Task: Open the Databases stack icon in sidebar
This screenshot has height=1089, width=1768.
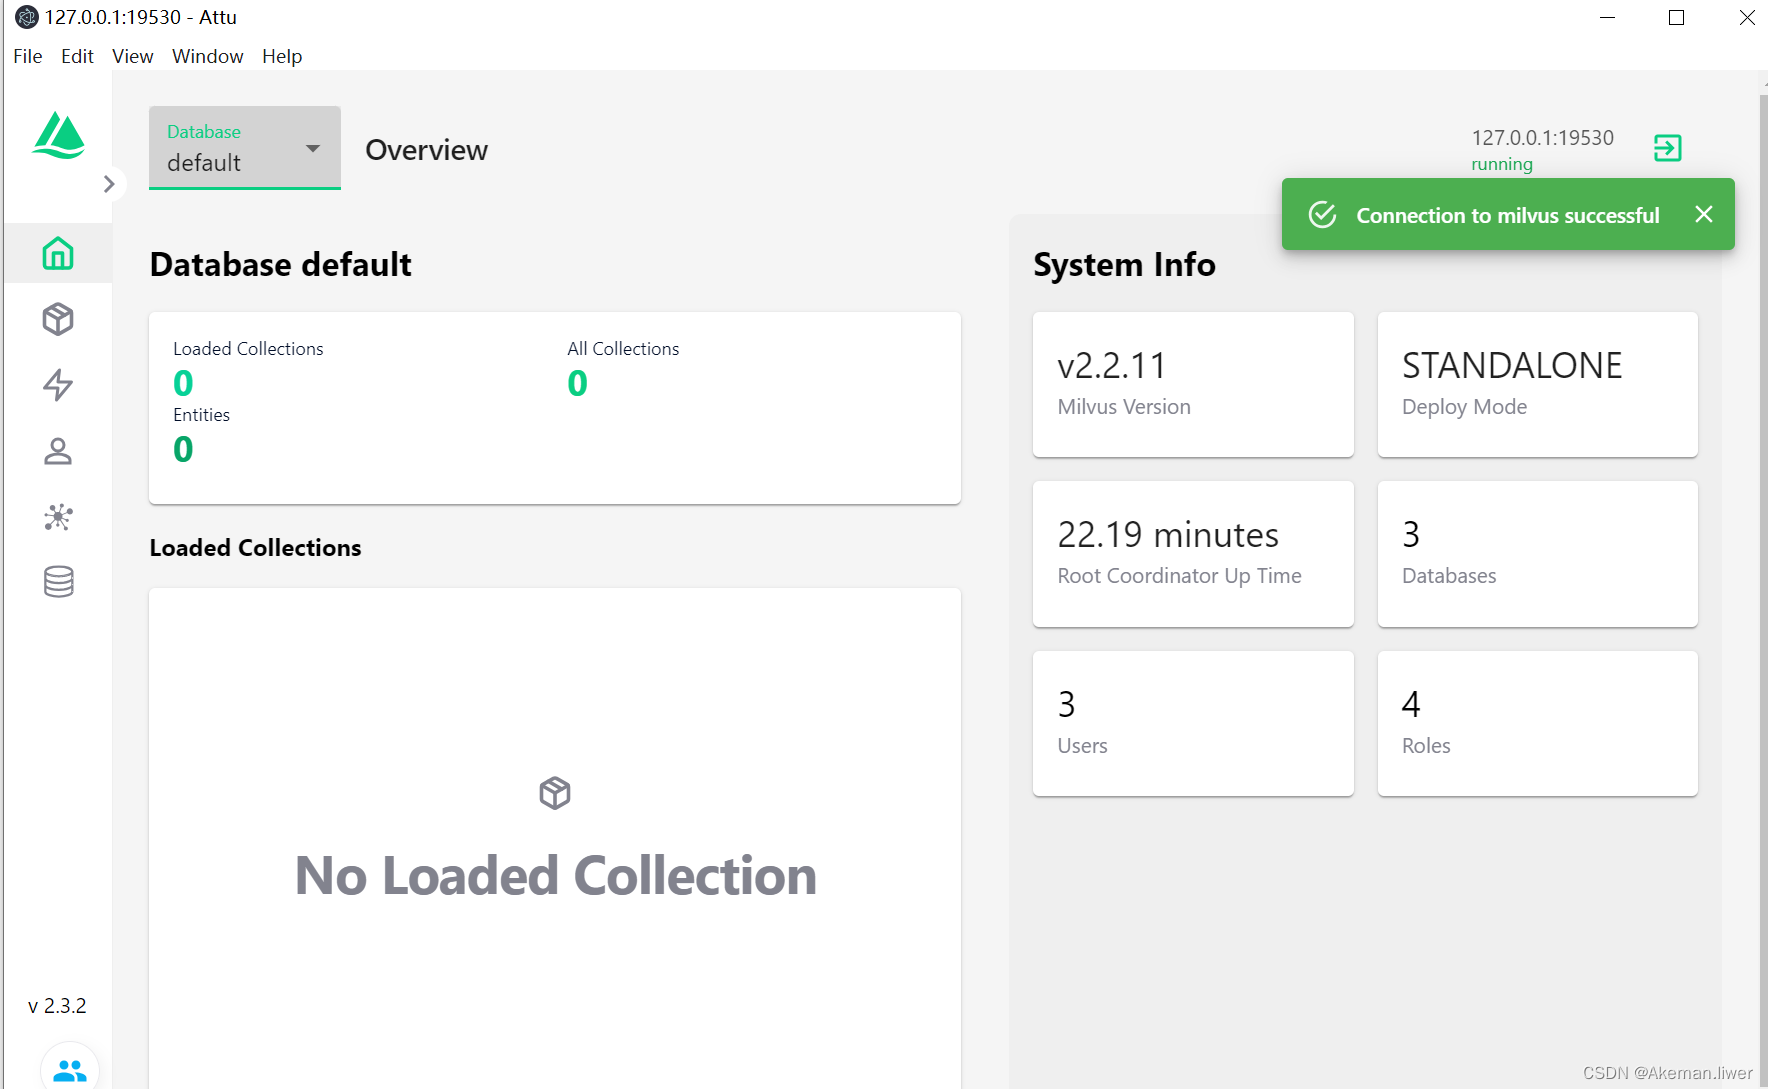Action: (58, 582)
